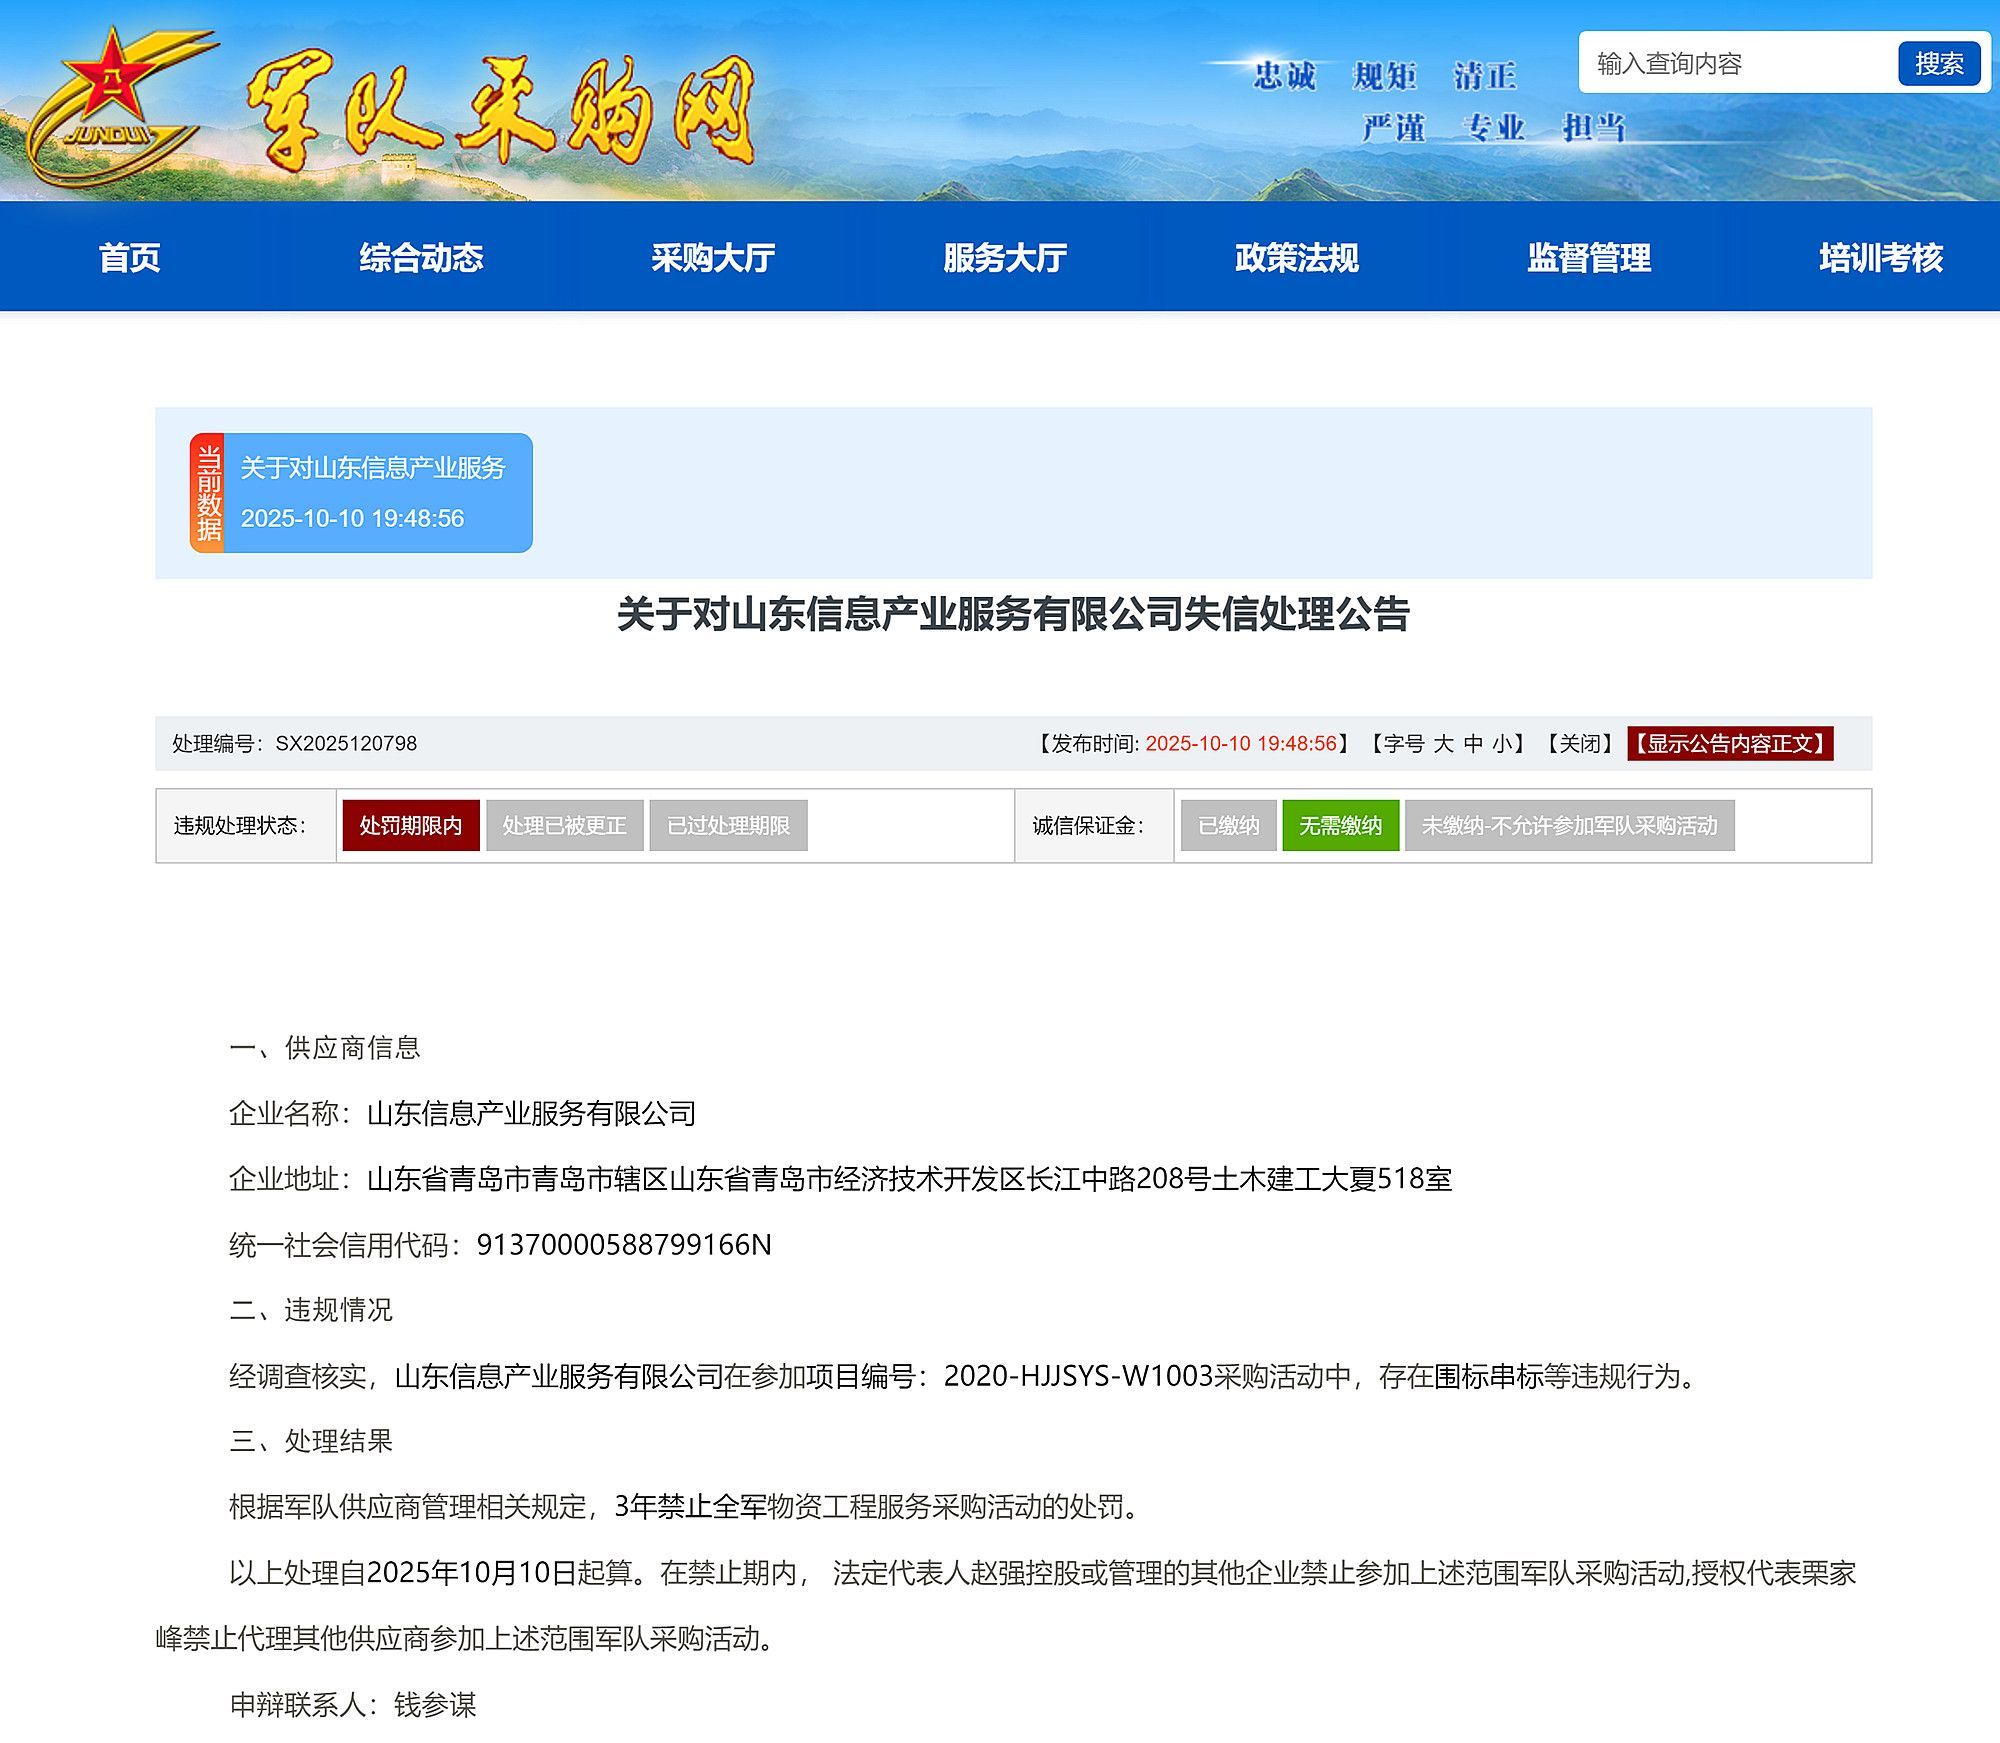2000x1743 pixels.
Task: Click the 已过处理期限 status tag
Action: (728, 826)
